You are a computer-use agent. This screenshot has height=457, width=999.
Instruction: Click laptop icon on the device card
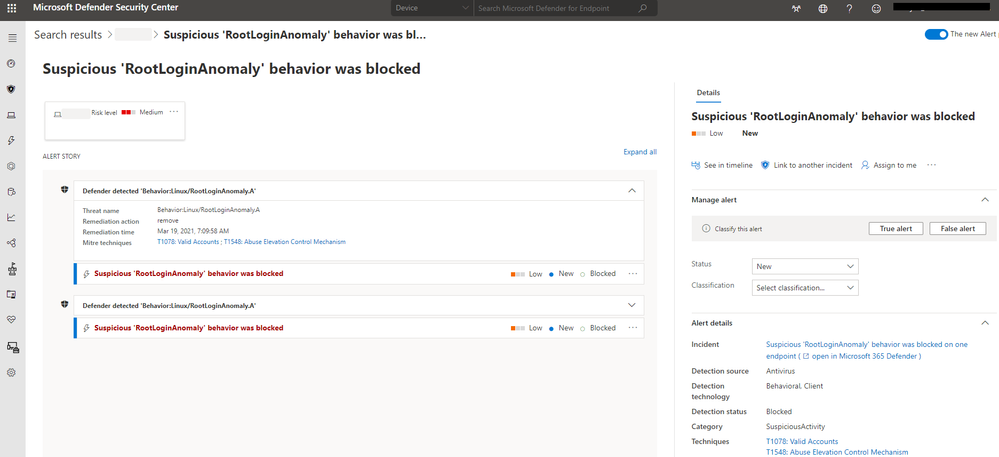click(57, 113)
